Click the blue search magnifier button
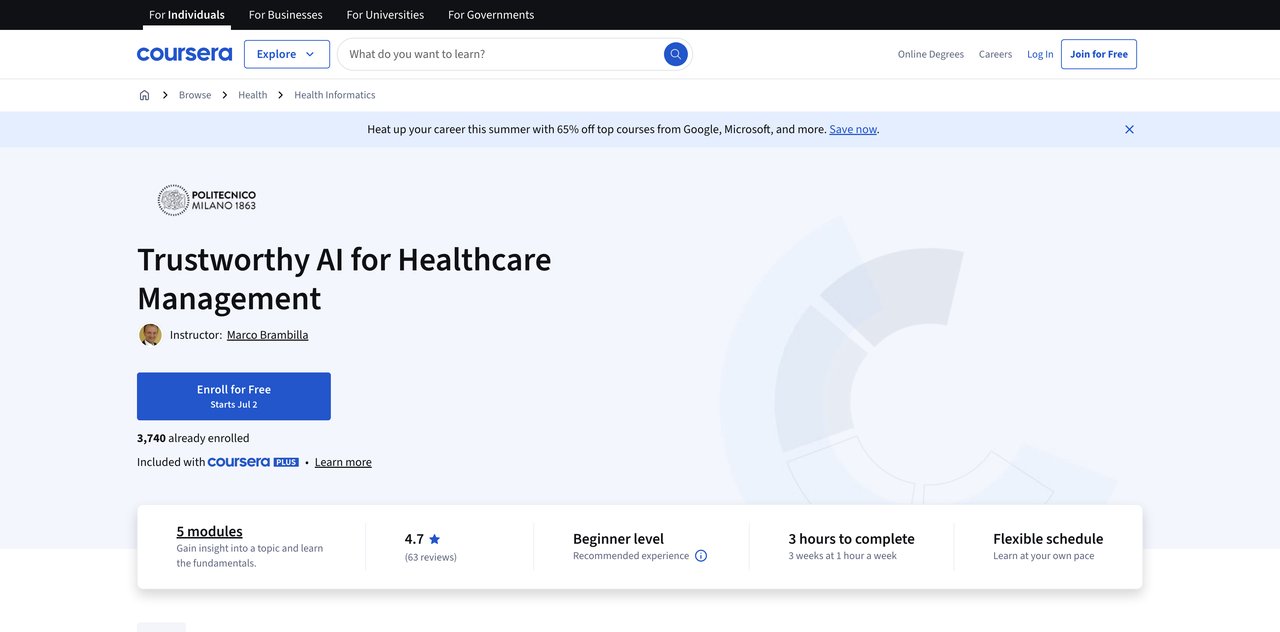1280x632 pixels. 676,54
